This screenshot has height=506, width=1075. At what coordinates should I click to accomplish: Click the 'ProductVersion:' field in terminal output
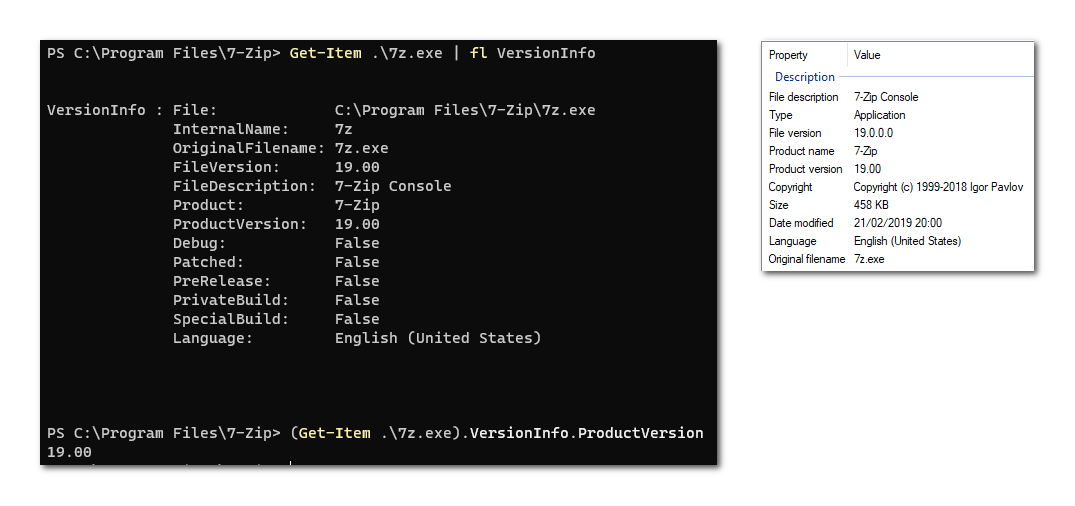pyautogui.click(x=240, y=224)
